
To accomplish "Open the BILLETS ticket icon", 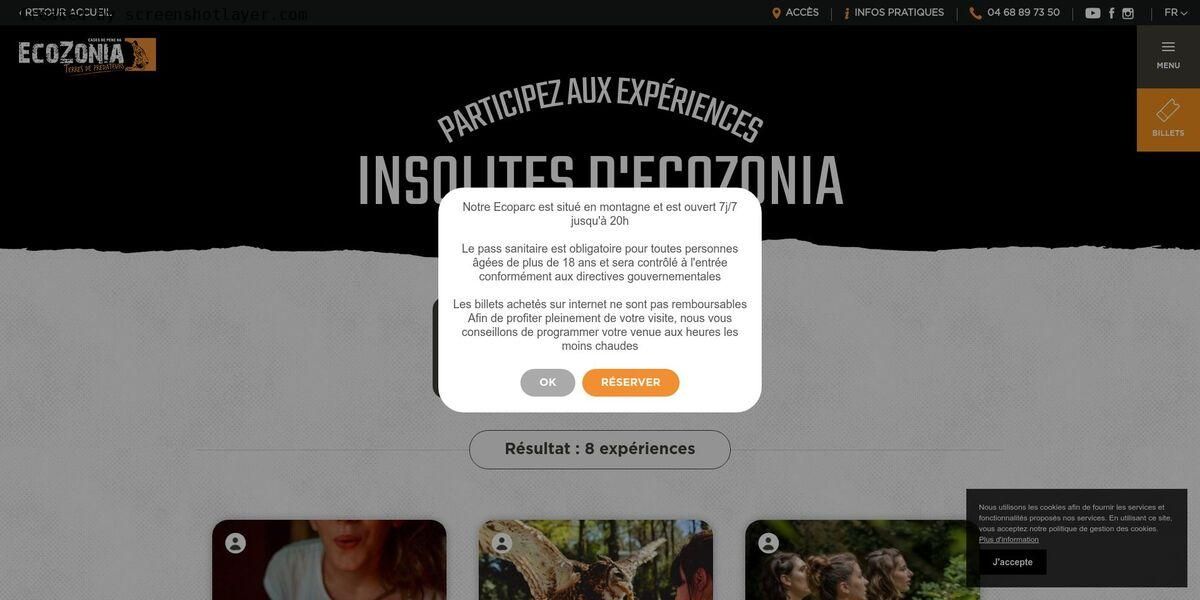I will pyautogui.click(x=1168, y=111).
